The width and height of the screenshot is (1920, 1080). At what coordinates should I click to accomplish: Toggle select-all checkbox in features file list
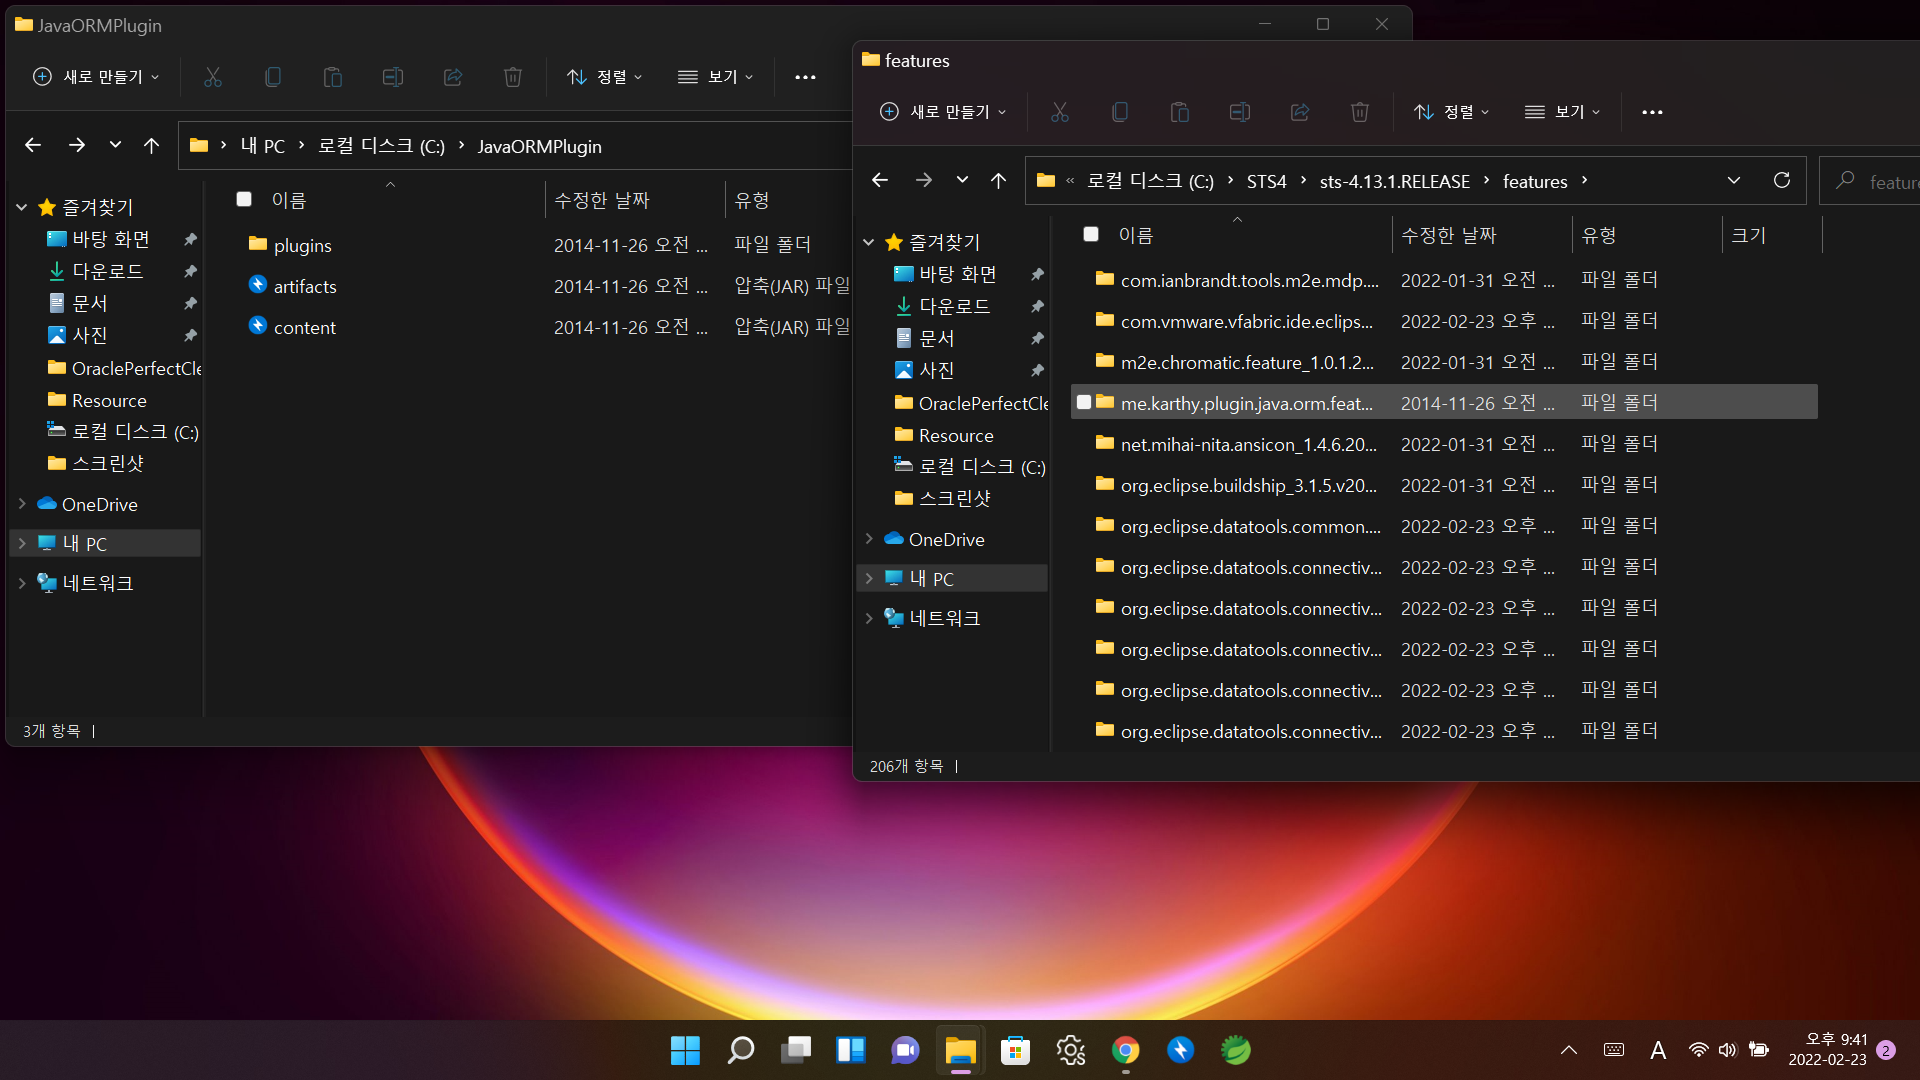(x=1091, y=234)
